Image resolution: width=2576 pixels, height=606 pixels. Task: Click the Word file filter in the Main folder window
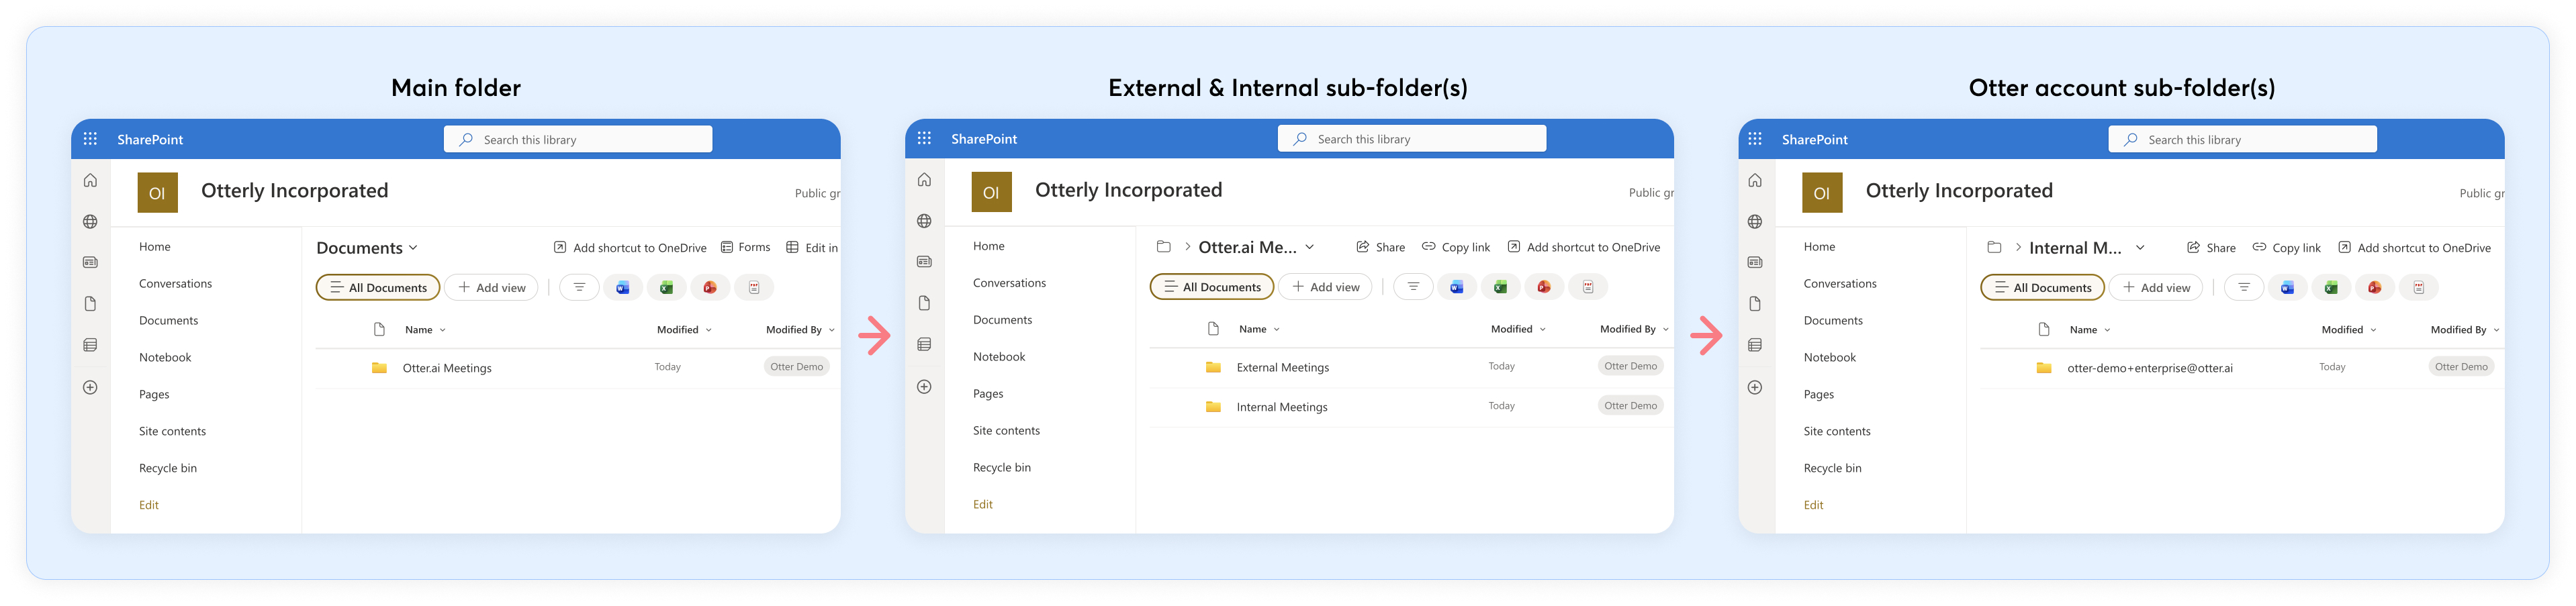click(622, 288)
